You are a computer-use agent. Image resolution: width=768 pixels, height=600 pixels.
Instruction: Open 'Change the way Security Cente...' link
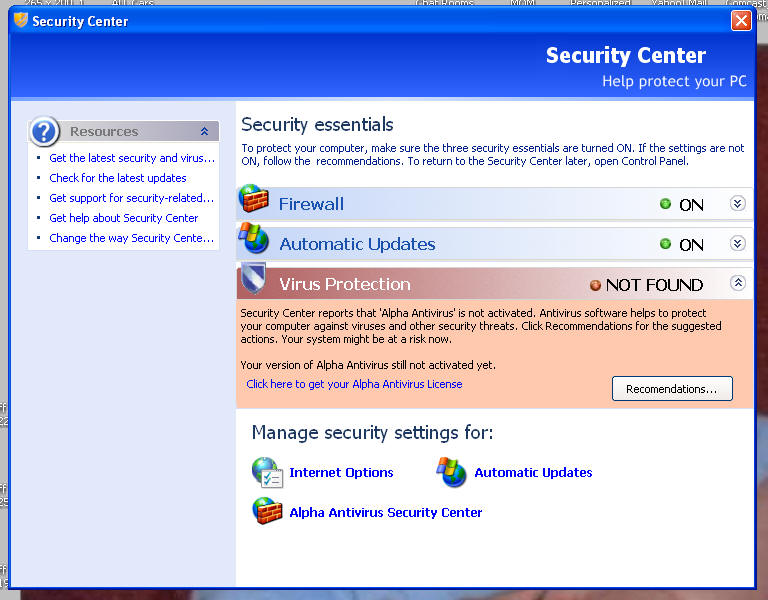(131, 239)
